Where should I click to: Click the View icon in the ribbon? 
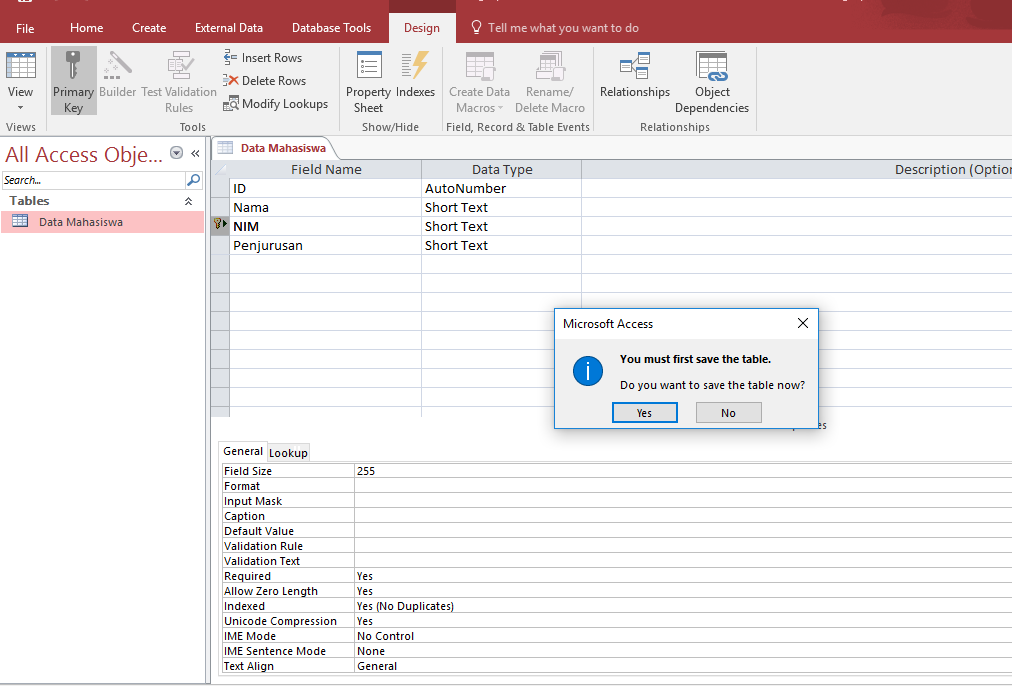tap(21, 66)
